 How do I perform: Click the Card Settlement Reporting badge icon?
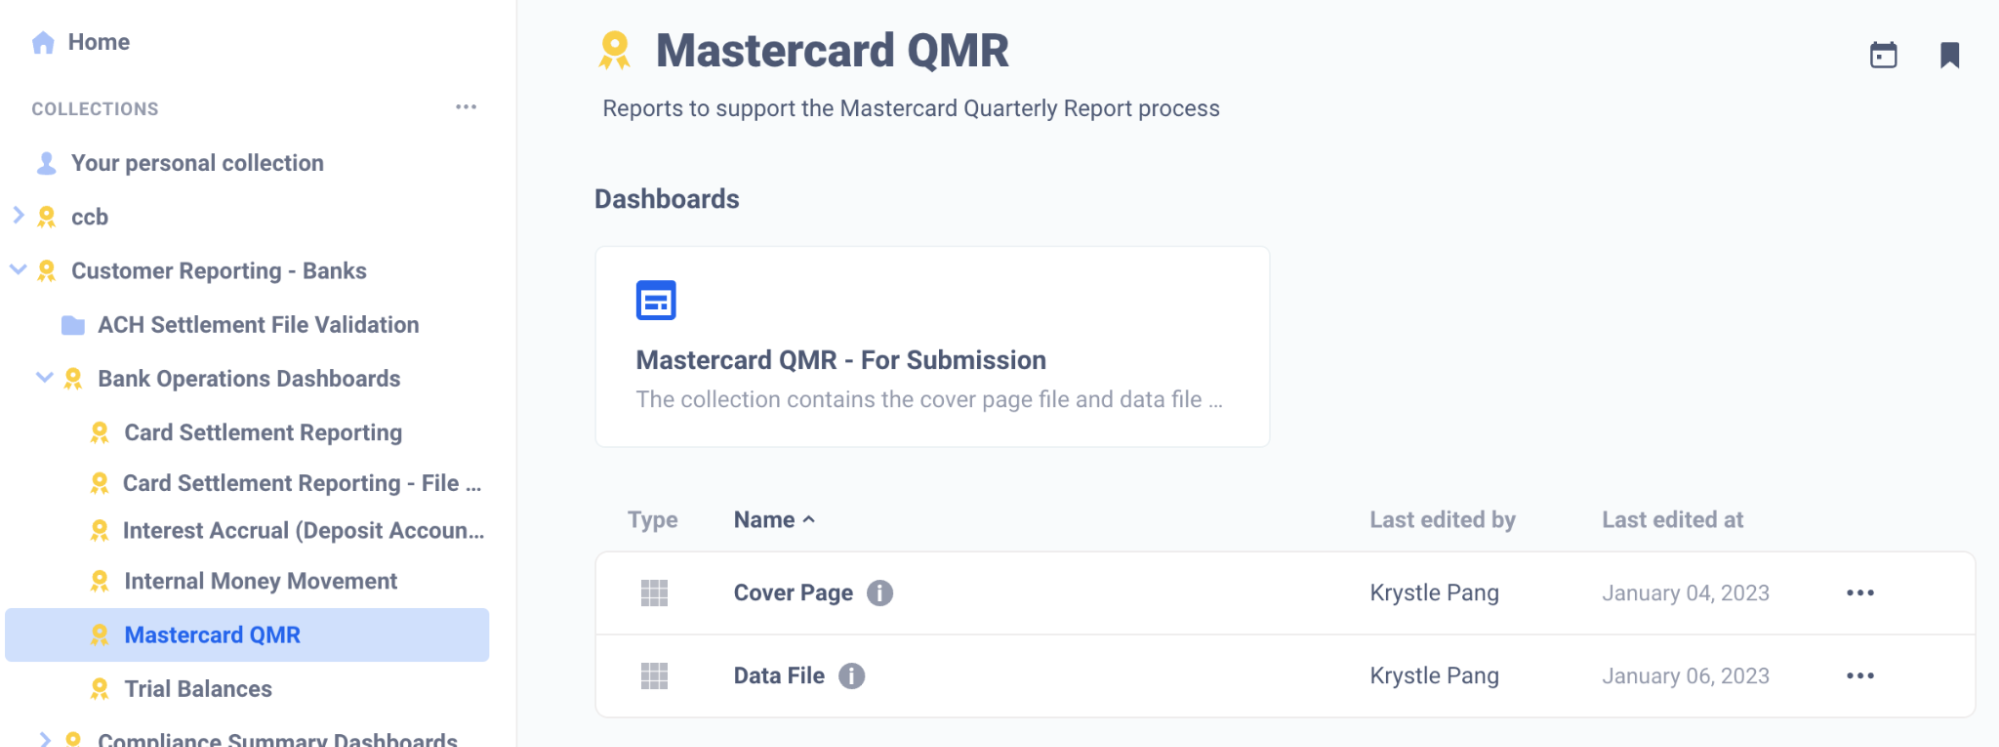pos(99,433)
